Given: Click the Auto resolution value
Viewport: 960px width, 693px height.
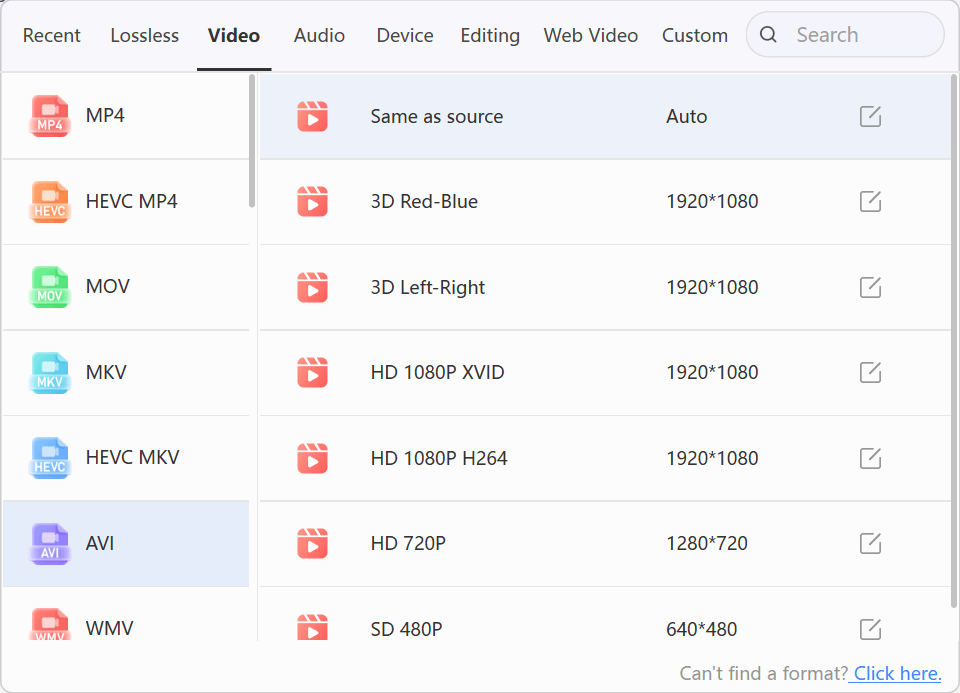Looking at the screenshot, I should tap(686, 116).
